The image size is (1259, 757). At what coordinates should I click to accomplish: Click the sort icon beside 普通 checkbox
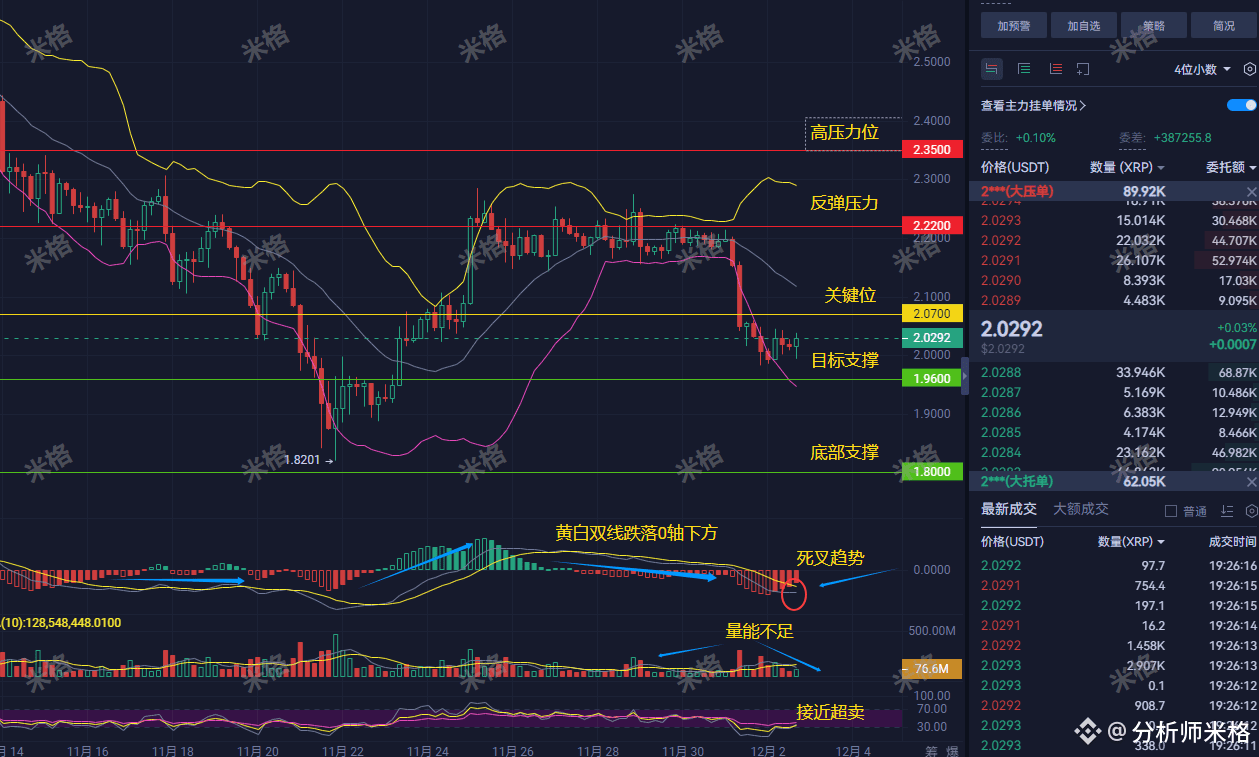[1227, 510]
